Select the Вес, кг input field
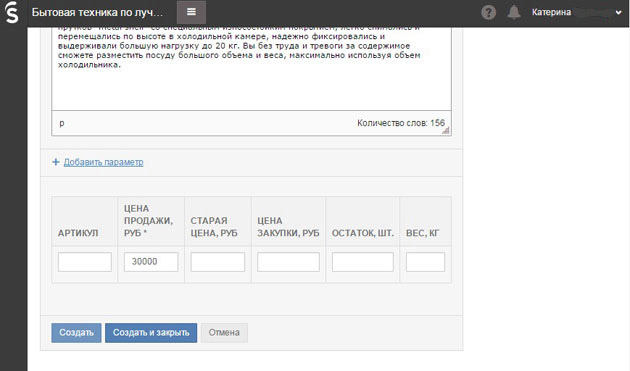This screenshot has width=630, height=371. [x=425, y=262]
